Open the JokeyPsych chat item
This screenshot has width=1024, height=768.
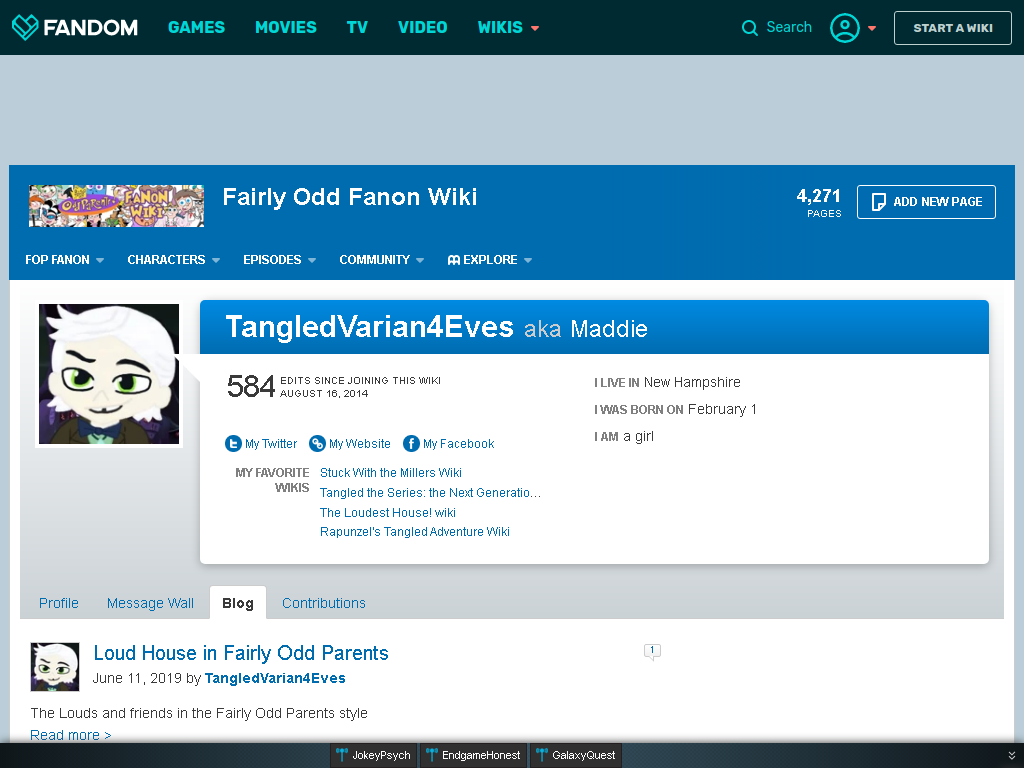374,756
